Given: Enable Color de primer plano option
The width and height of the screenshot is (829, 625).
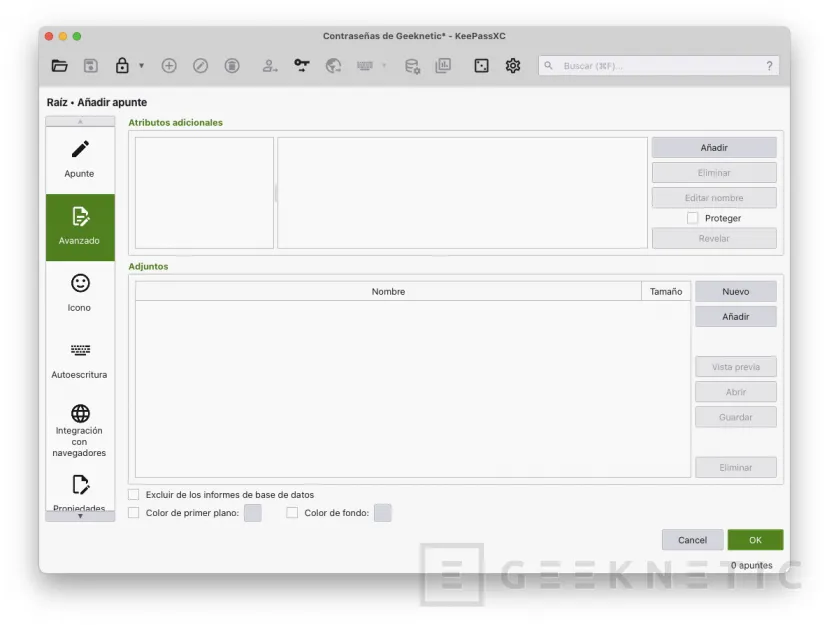Looking at the screenshot, I should click(133, 512).
